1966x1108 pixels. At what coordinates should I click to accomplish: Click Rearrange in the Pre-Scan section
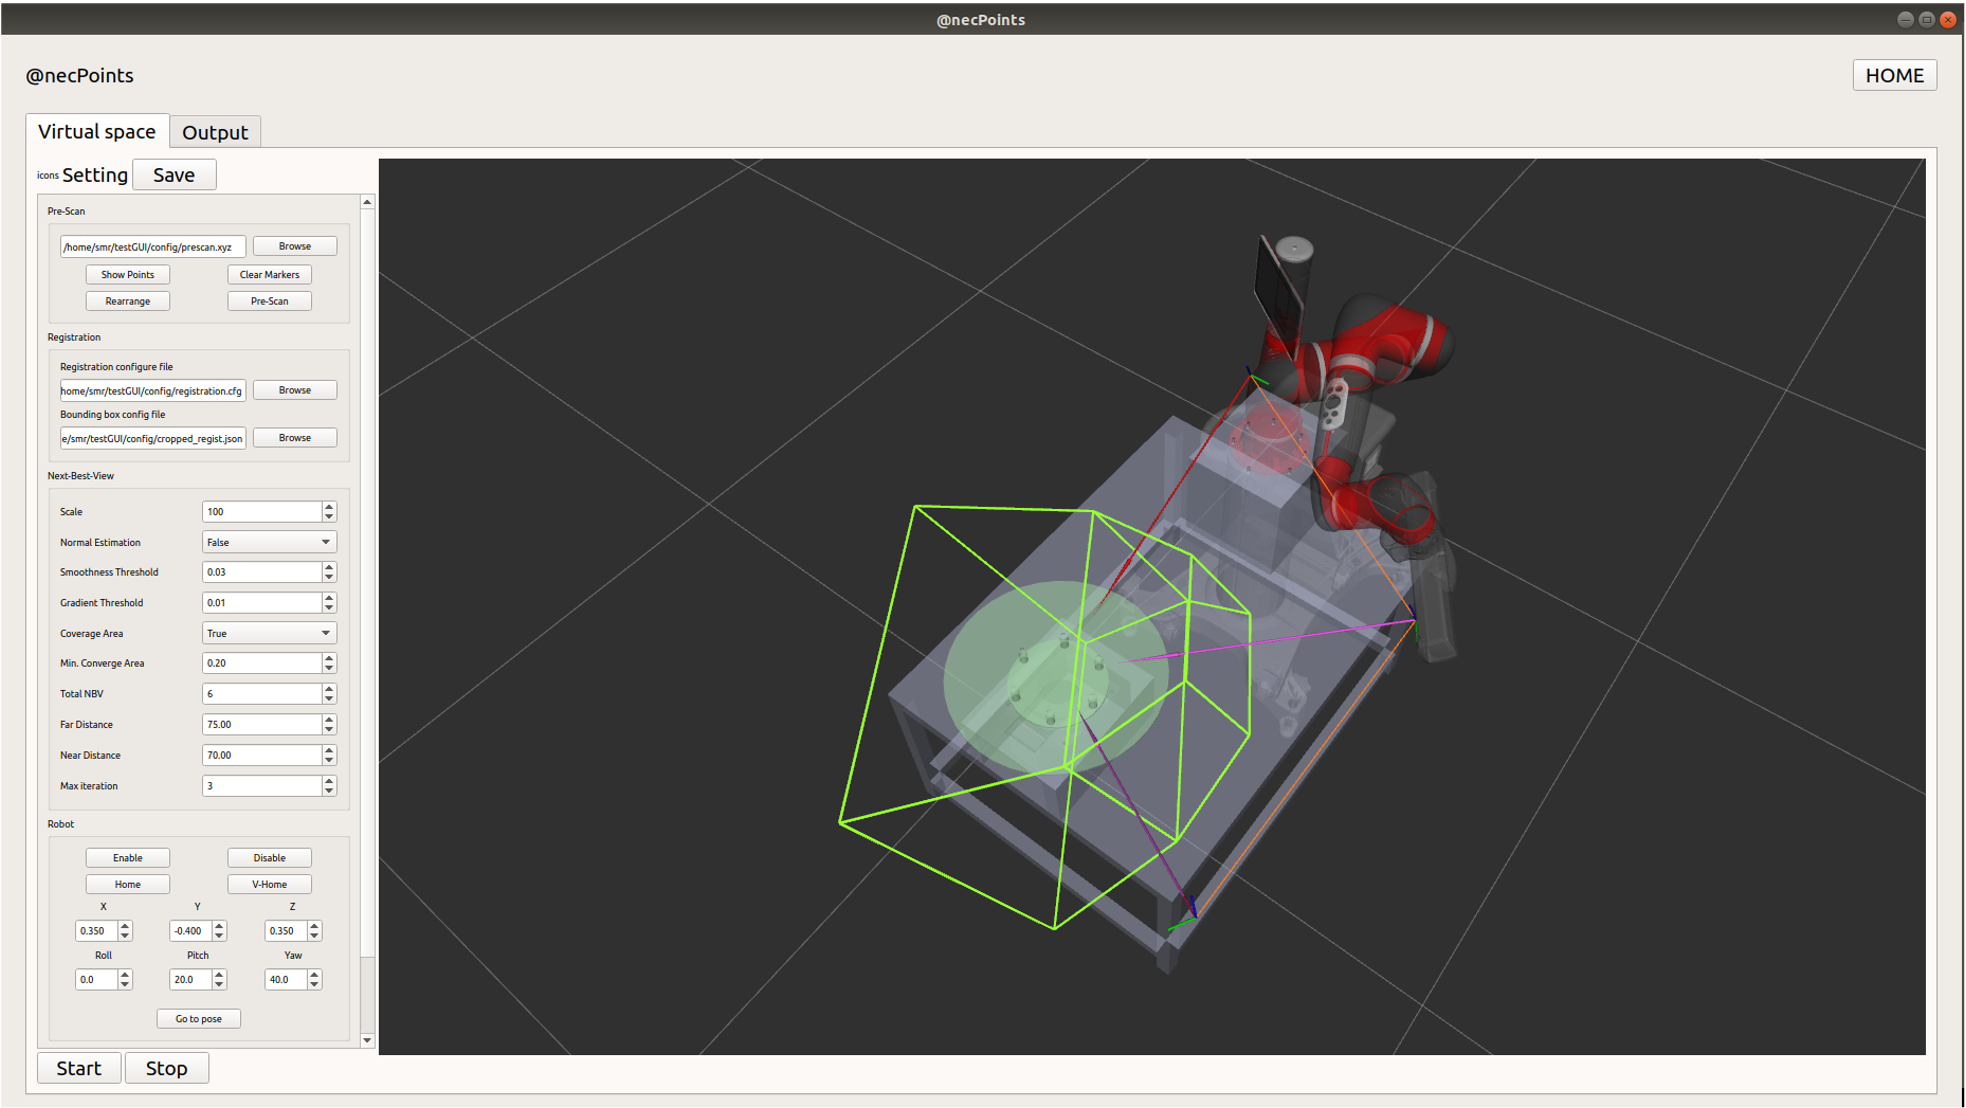[x=127, y=301]
